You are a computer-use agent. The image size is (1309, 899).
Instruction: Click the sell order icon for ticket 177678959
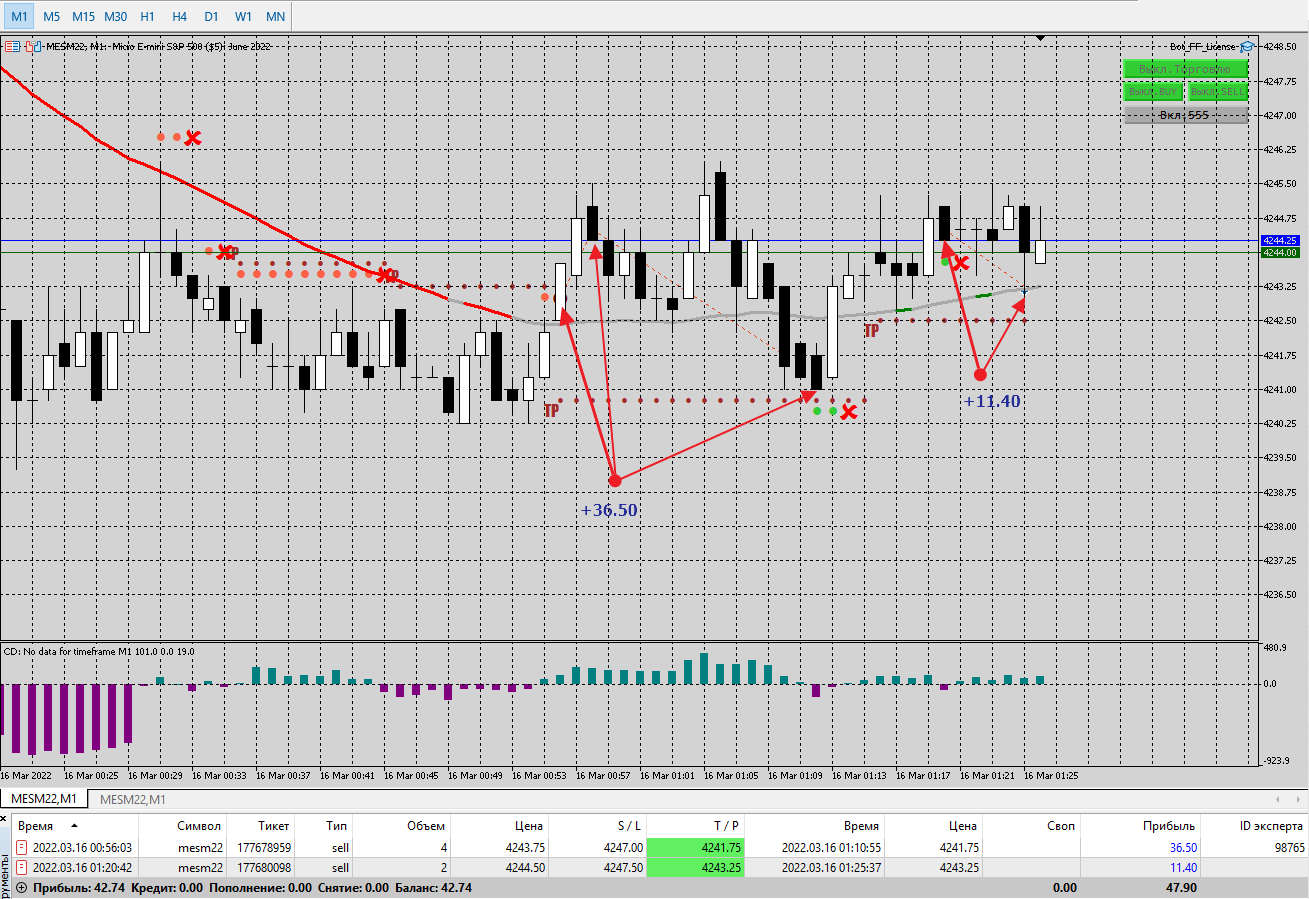coord(21,848)
